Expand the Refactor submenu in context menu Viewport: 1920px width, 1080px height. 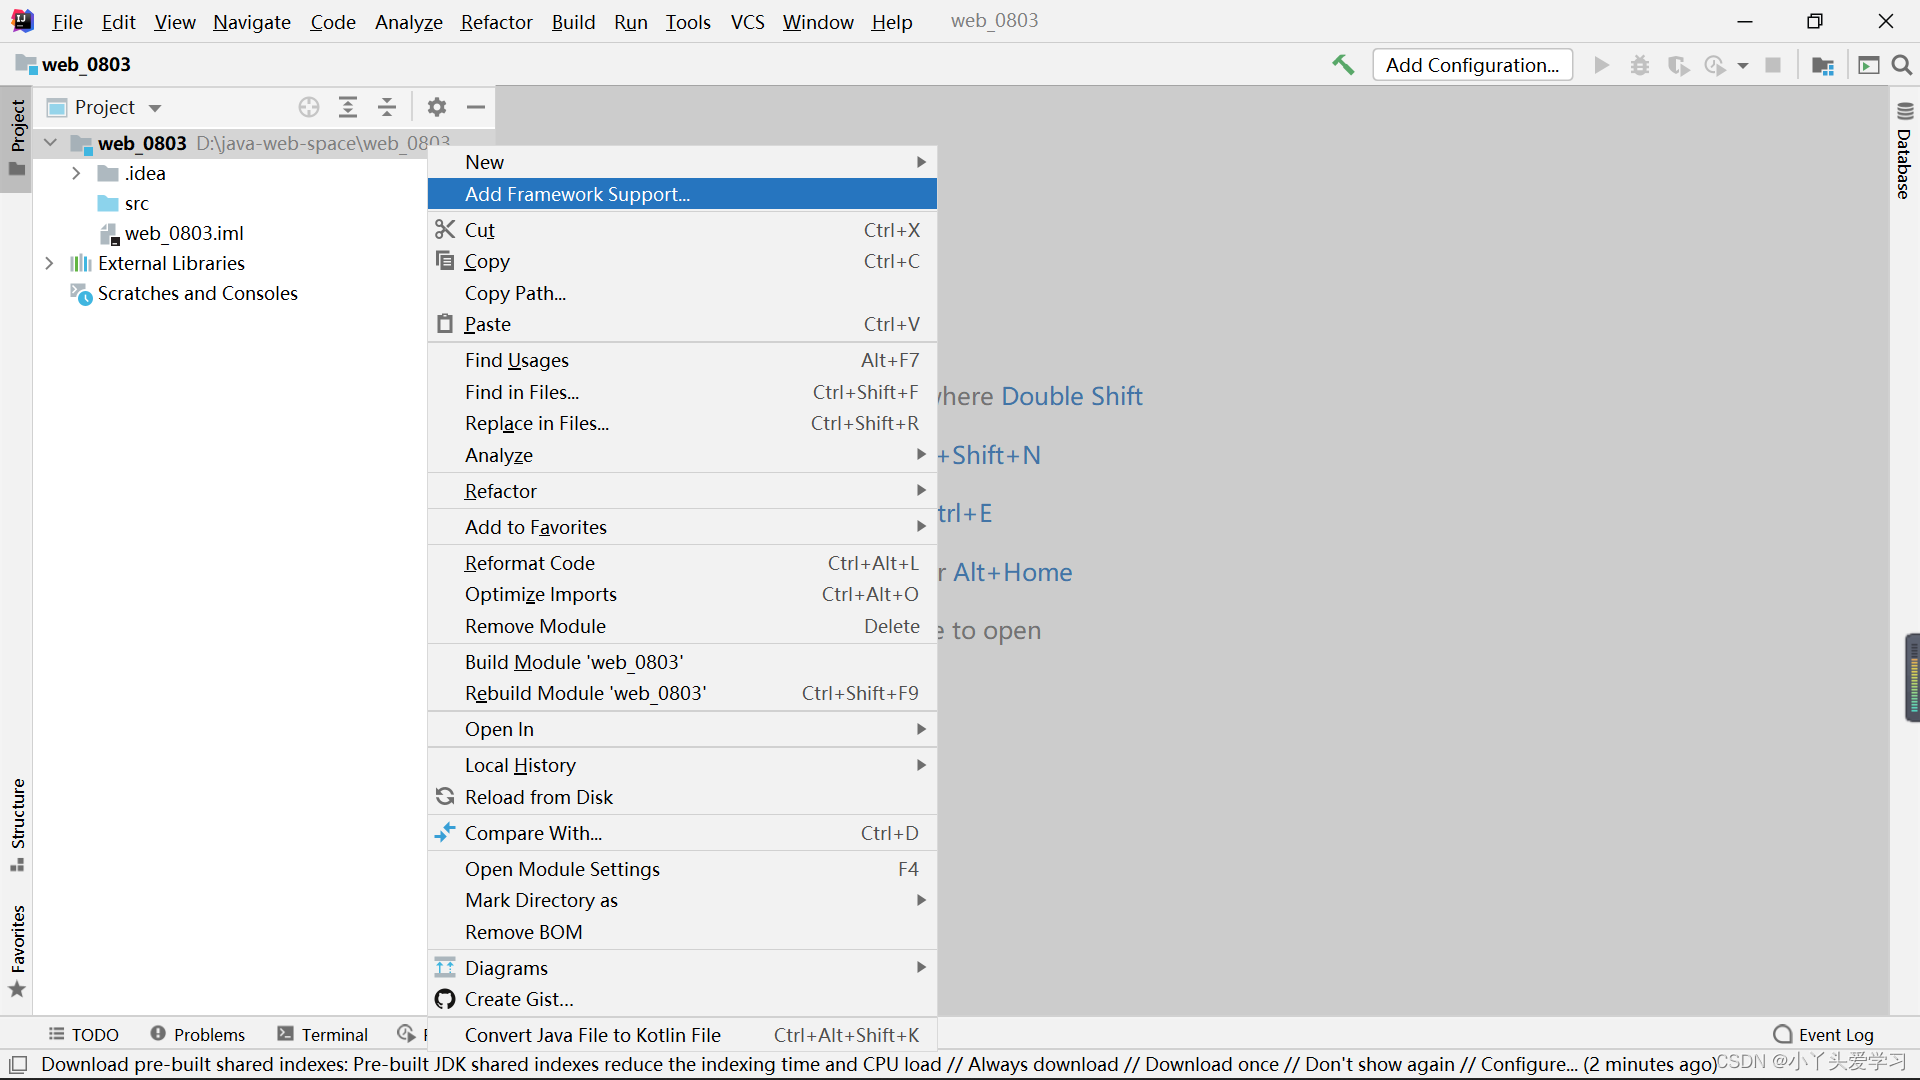click(x=682, y=491)
